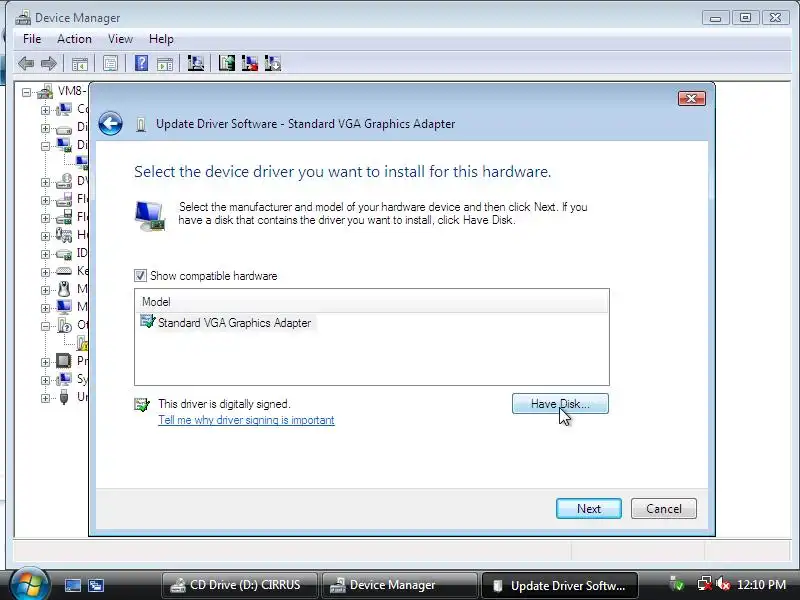Click the Forward arrow in Device Manager toolbar

(x=48, y=64)
